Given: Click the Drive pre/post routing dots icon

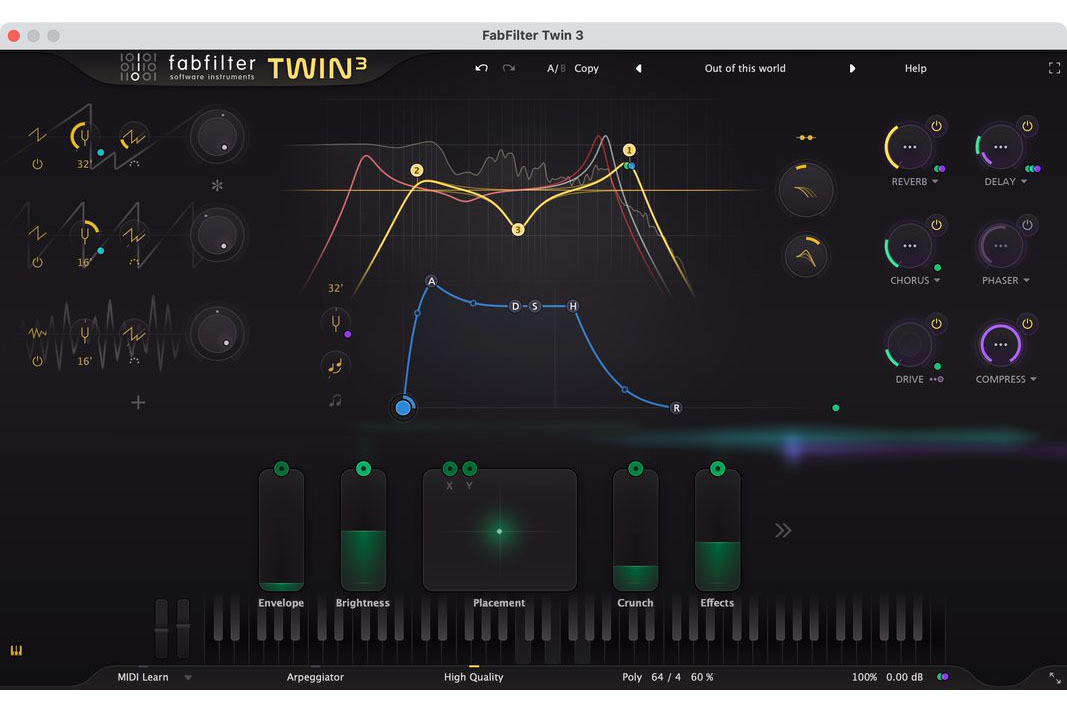Looking at the screenshot, I should (936, 379).
